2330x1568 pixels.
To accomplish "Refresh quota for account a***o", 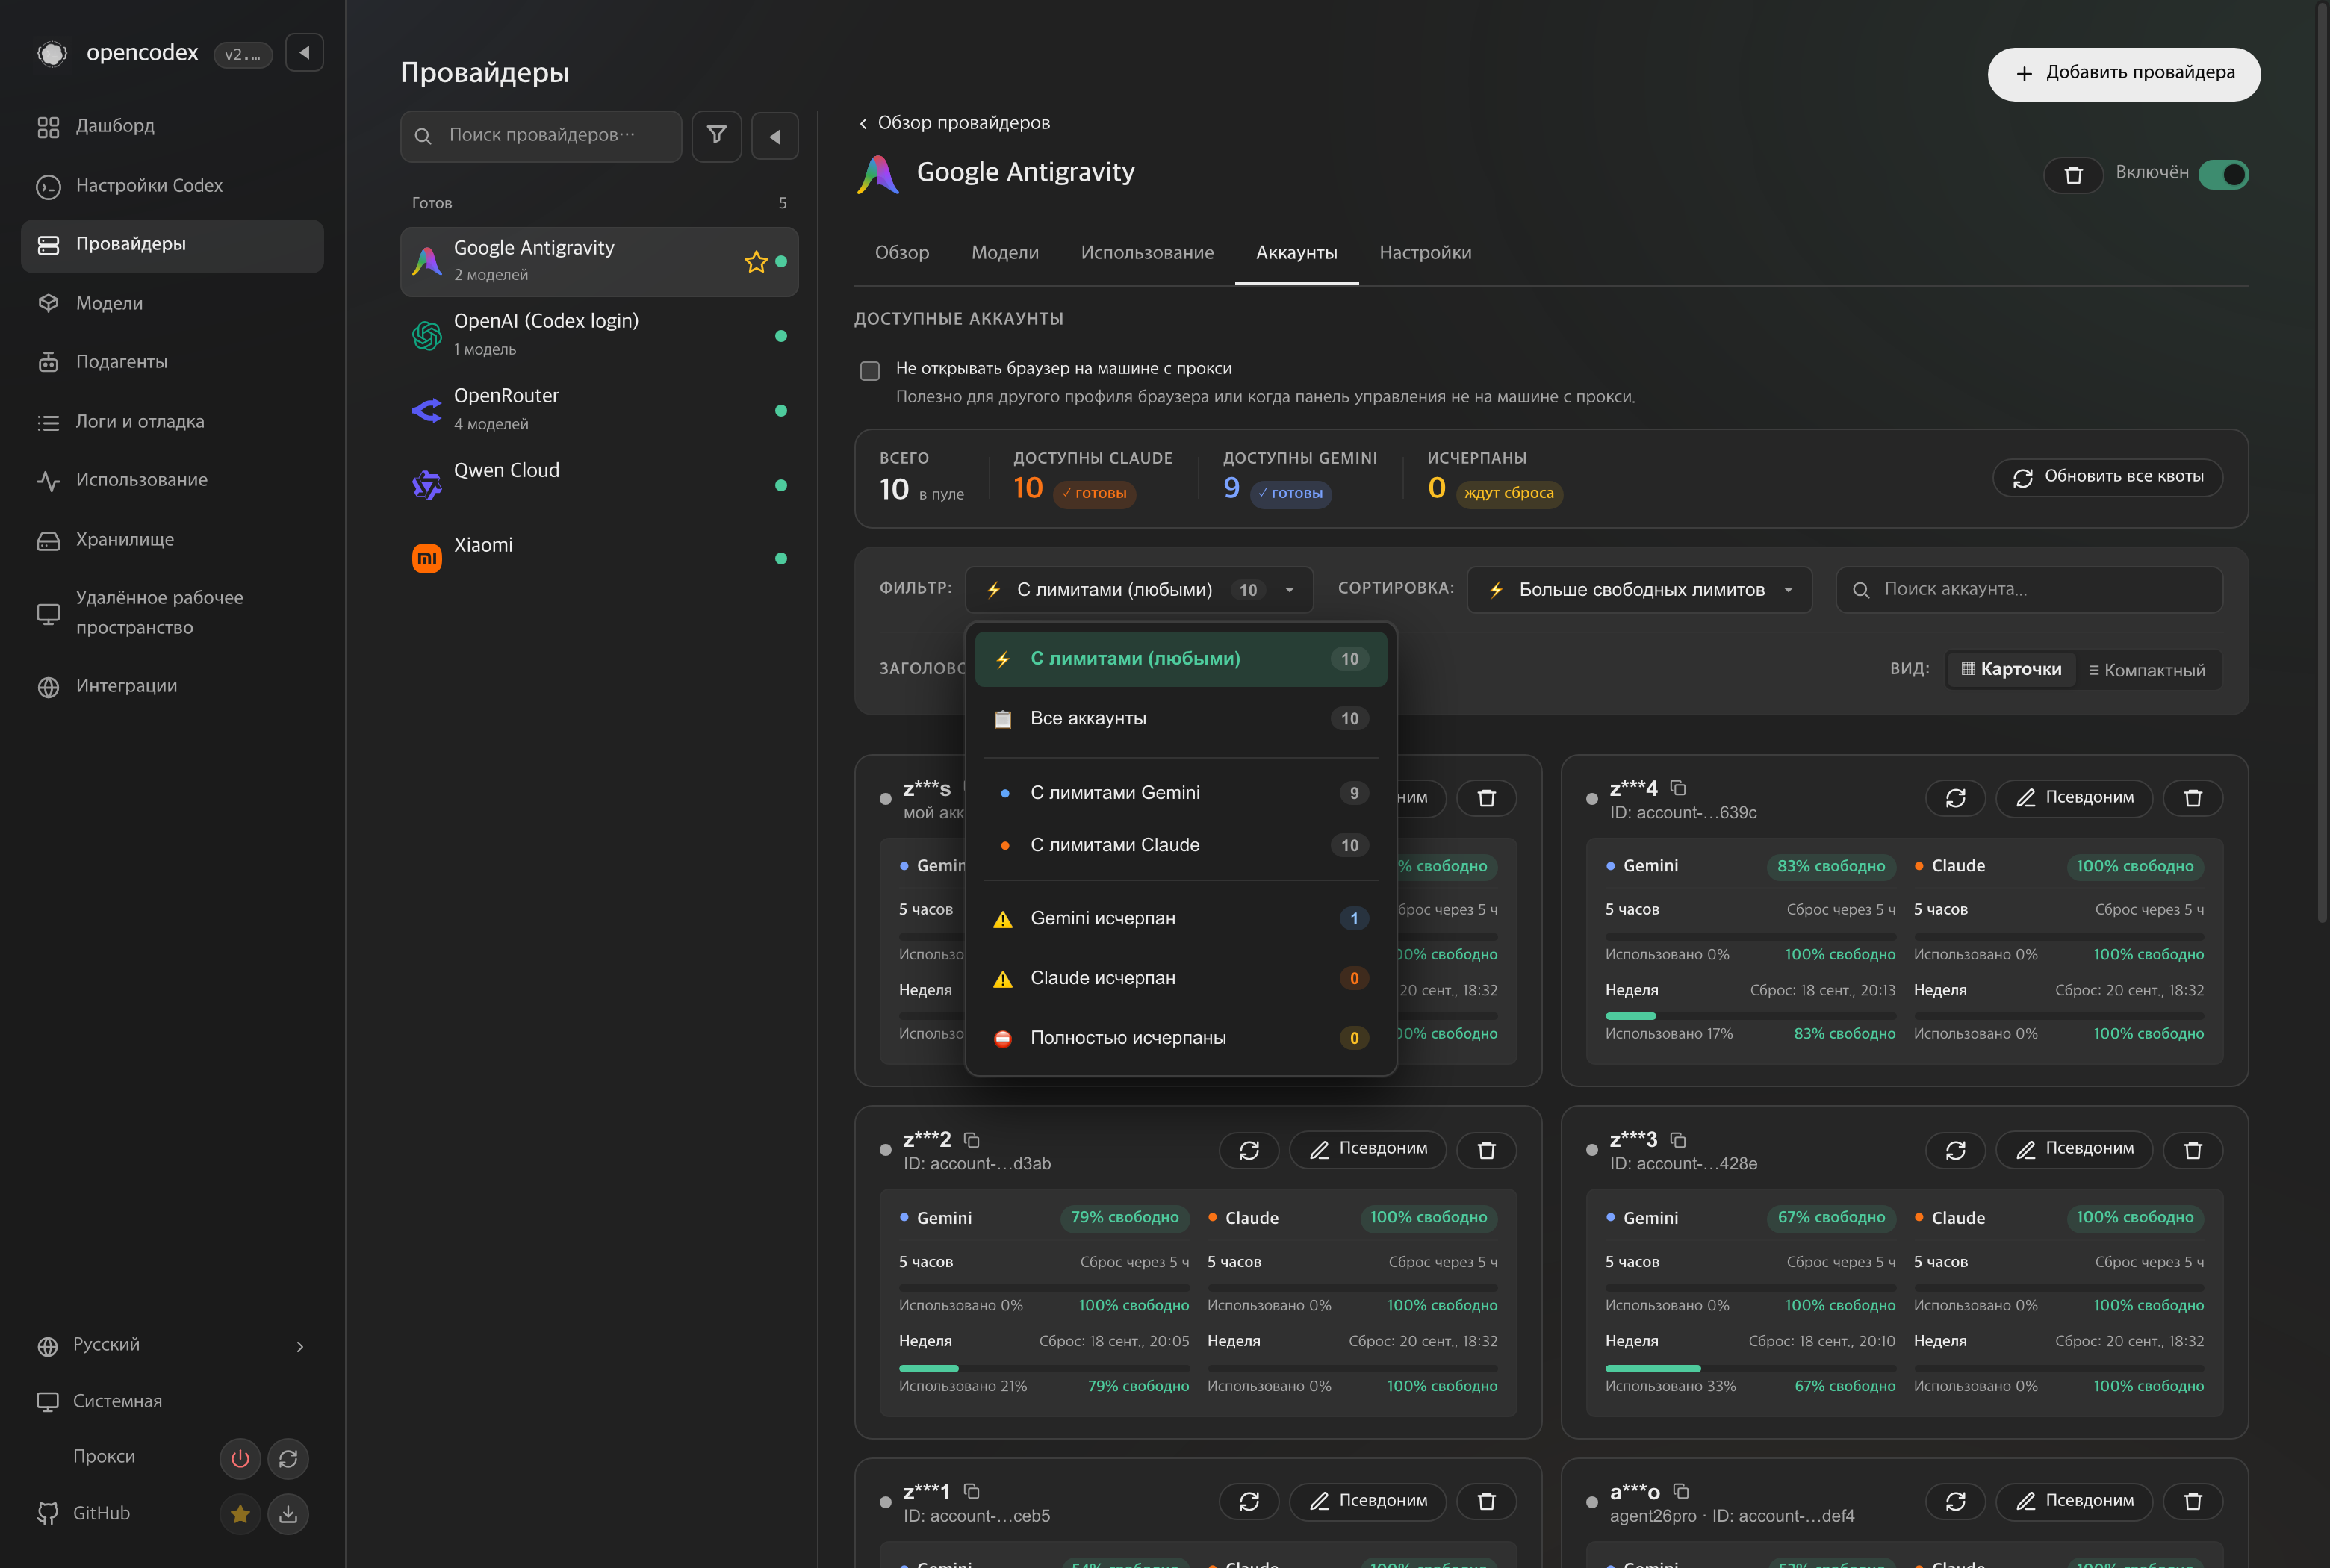I will (x=1955, y=1502).
